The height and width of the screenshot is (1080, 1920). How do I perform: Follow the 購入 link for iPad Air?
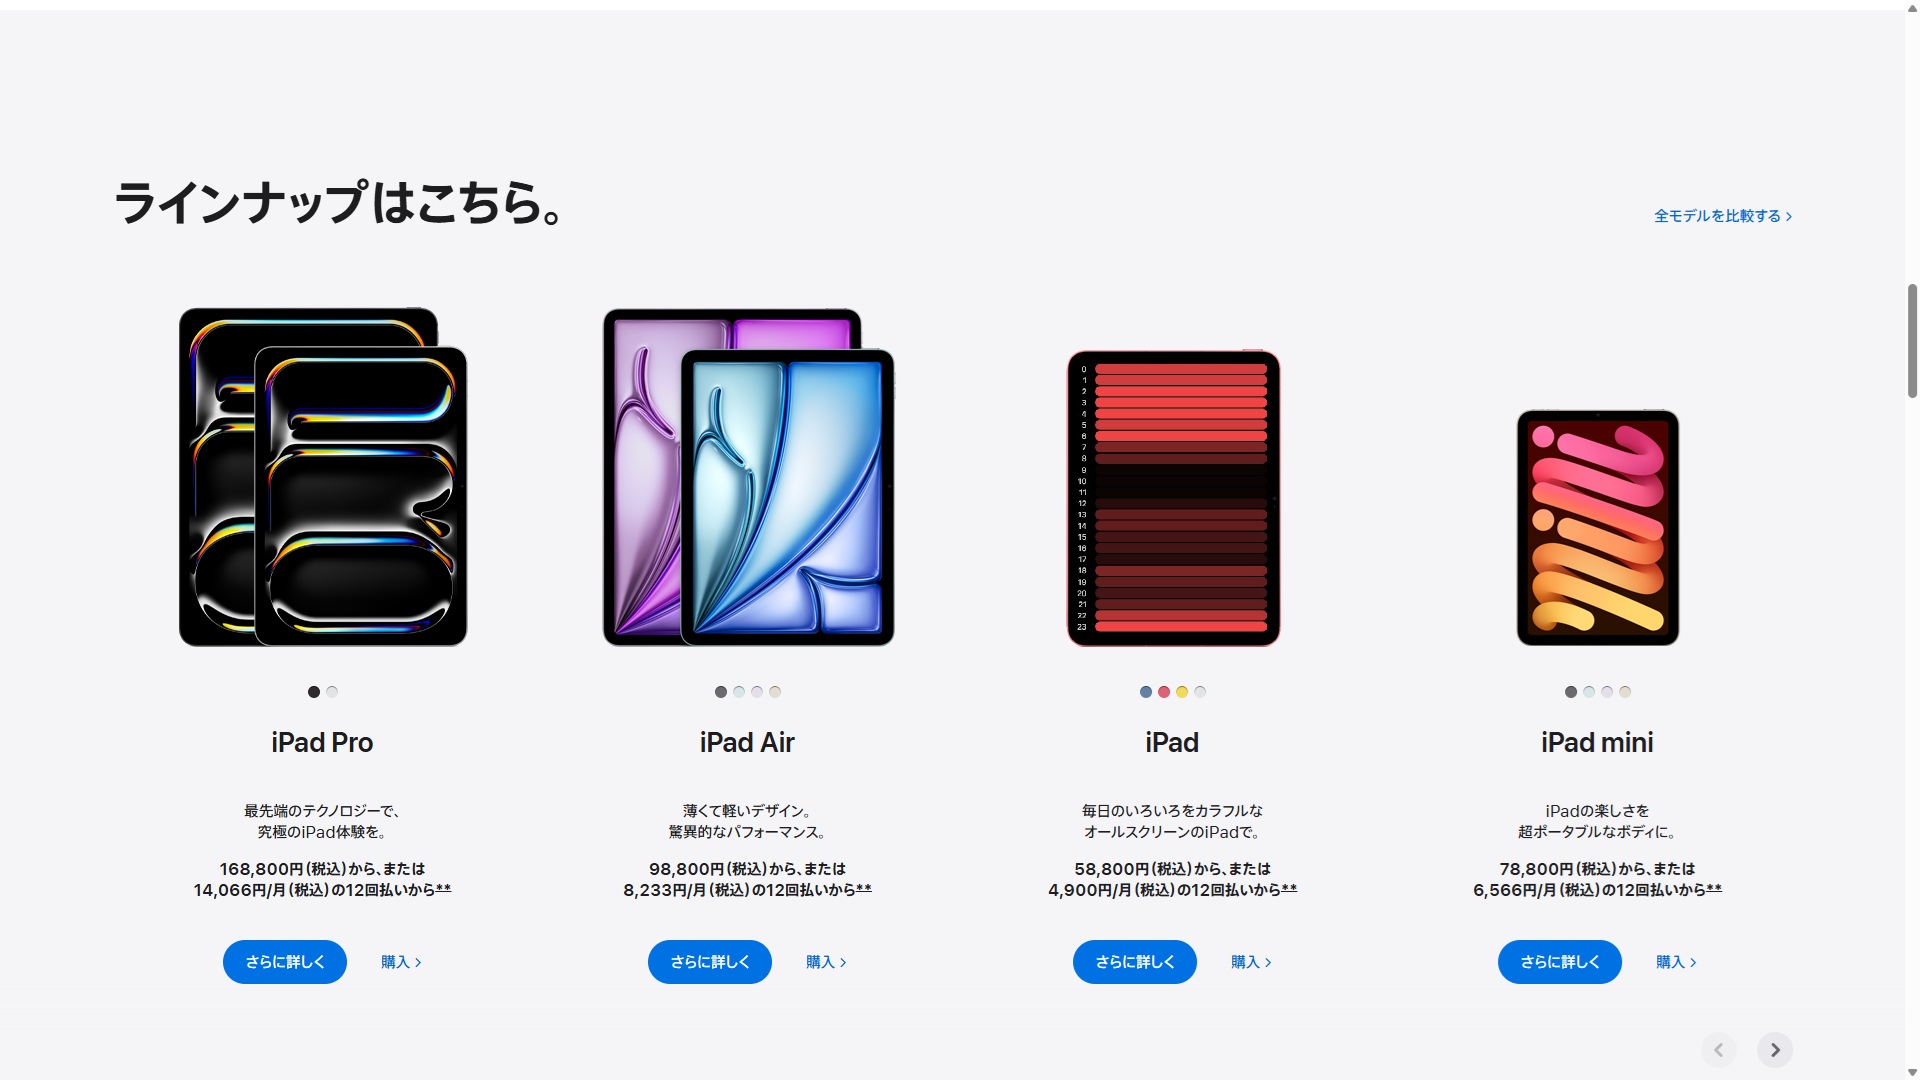(826, 962)
